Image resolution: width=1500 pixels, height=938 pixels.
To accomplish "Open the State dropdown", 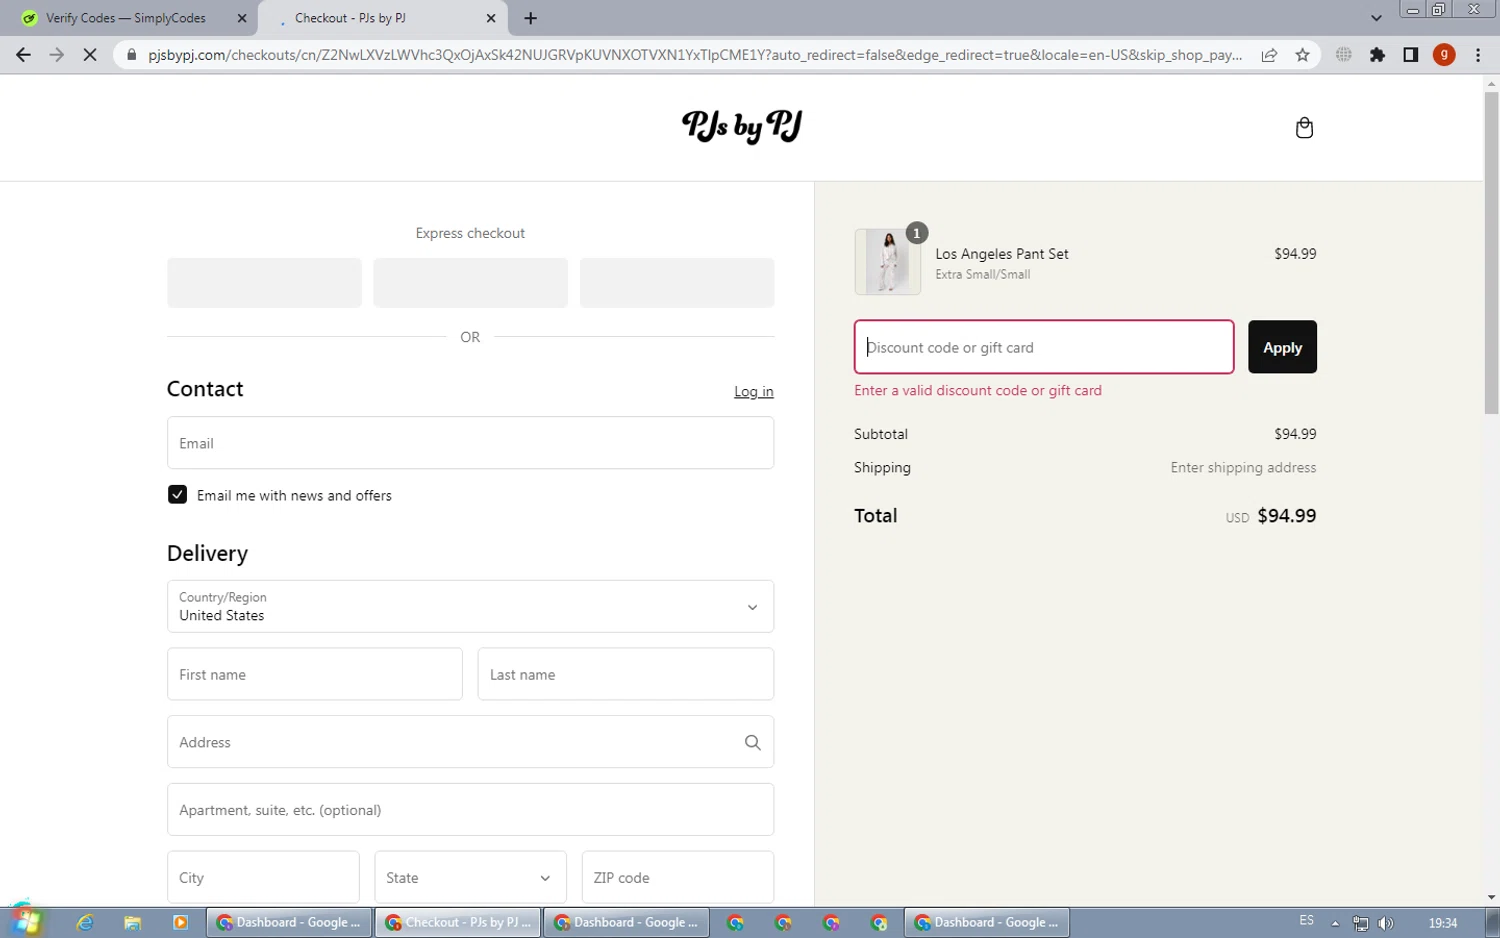I will (470, 877).
